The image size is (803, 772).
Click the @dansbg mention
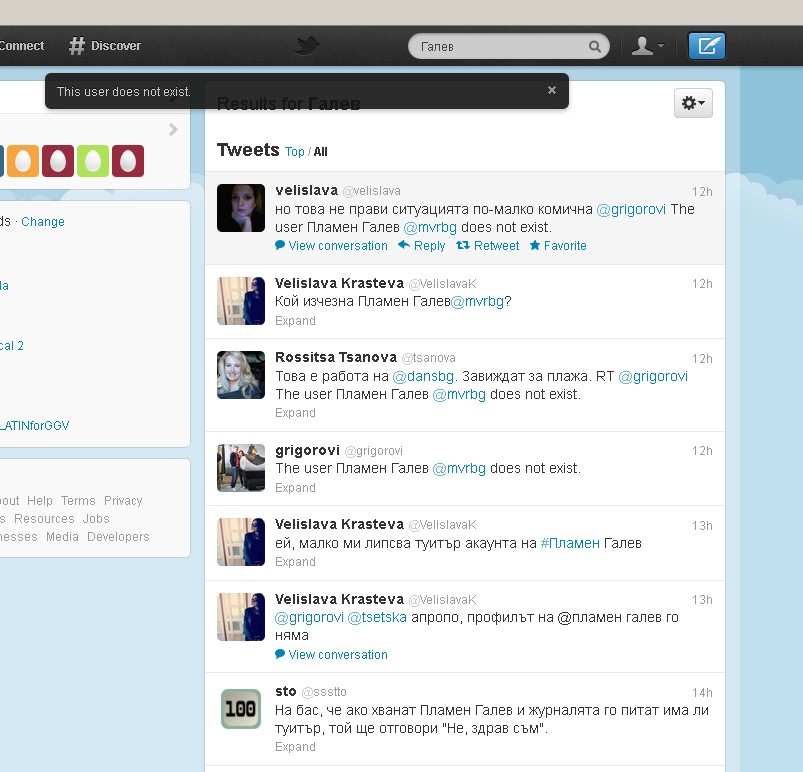423,377
